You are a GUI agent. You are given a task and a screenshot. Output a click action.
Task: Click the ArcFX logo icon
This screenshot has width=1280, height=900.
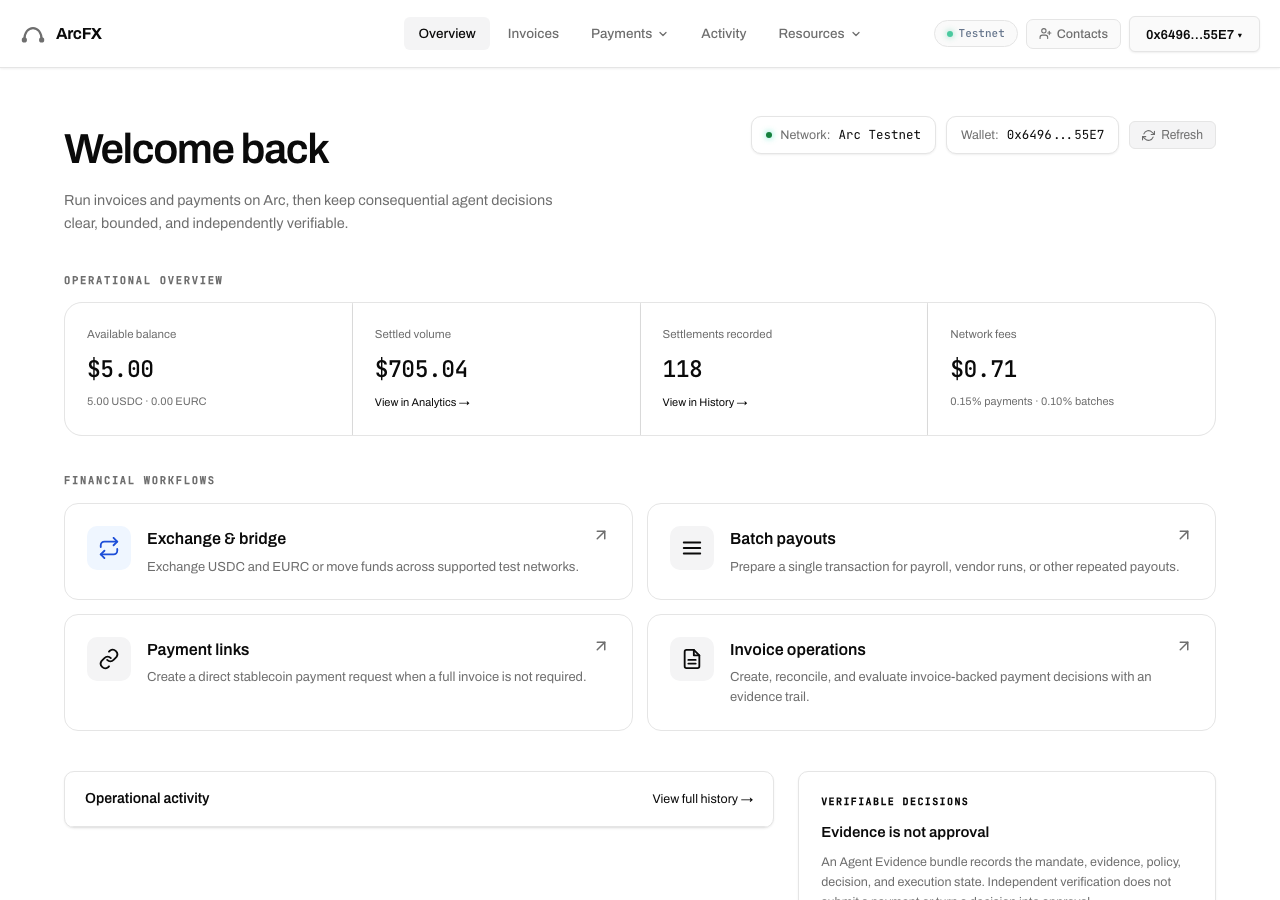[x=33, y=35]
